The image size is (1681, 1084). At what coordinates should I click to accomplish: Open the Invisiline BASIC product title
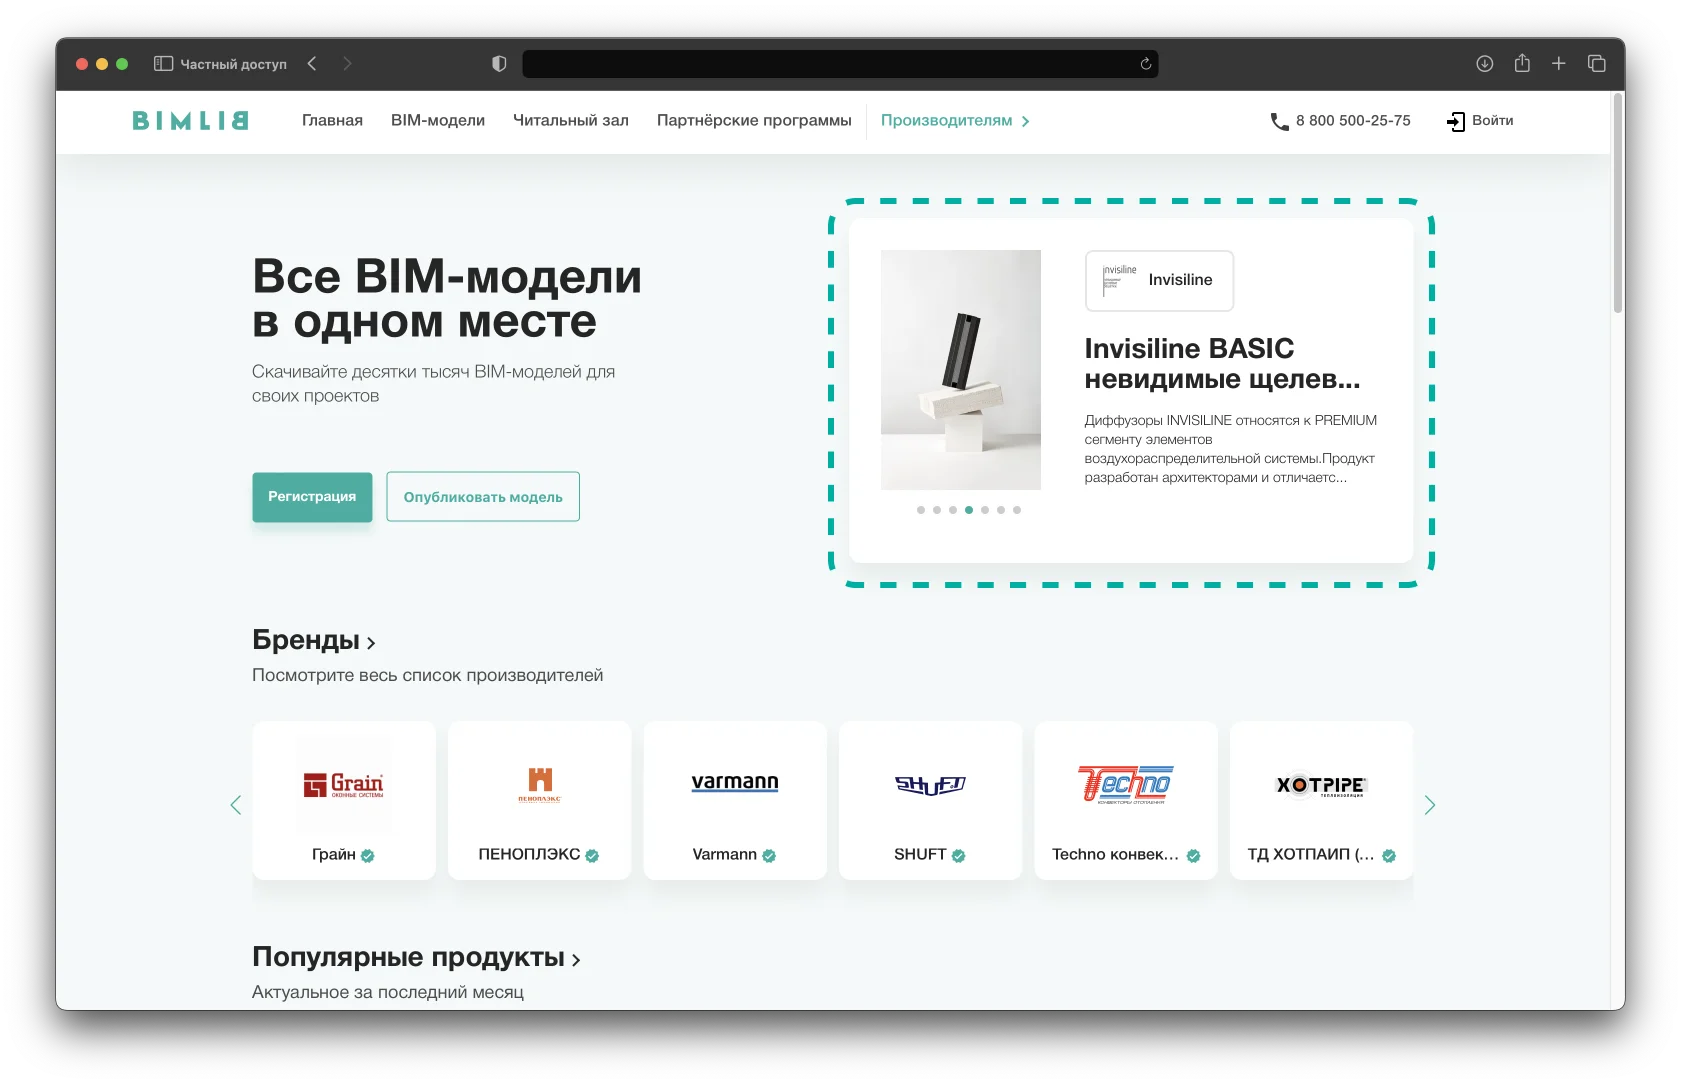1222,363
